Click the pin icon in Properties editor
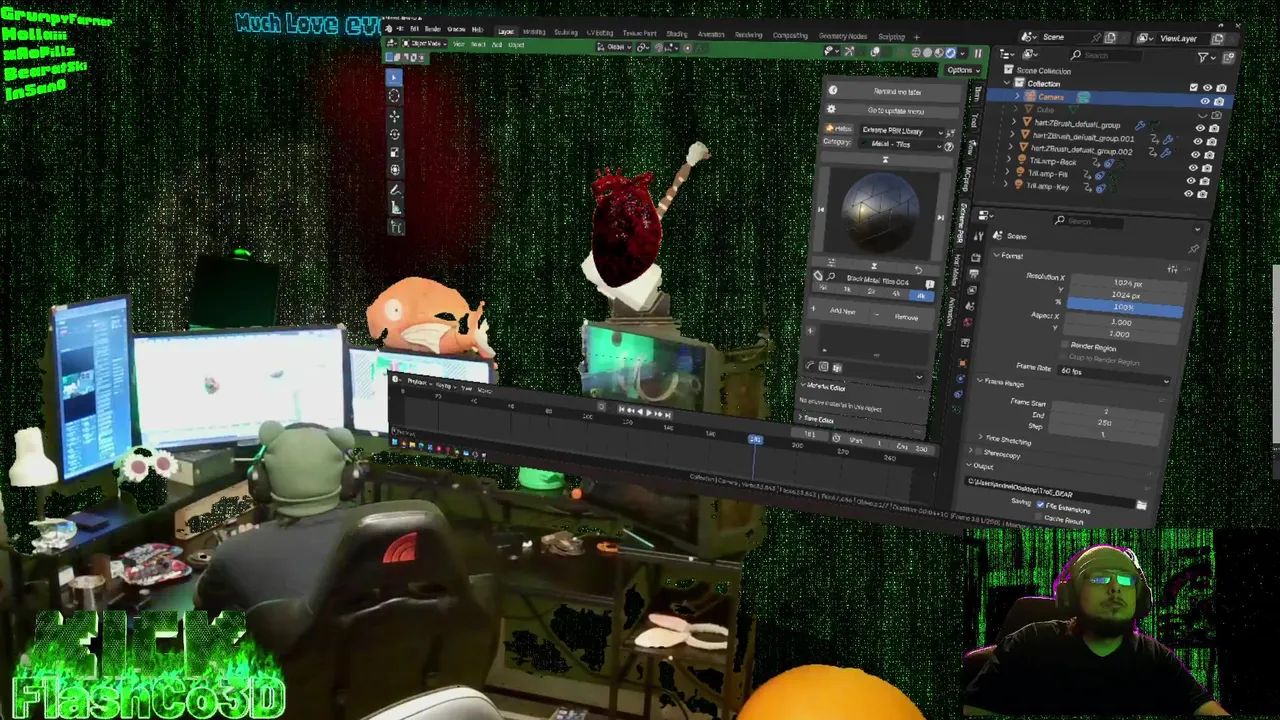Viewport: 1280px width, 720px height. pos(1193,249)
